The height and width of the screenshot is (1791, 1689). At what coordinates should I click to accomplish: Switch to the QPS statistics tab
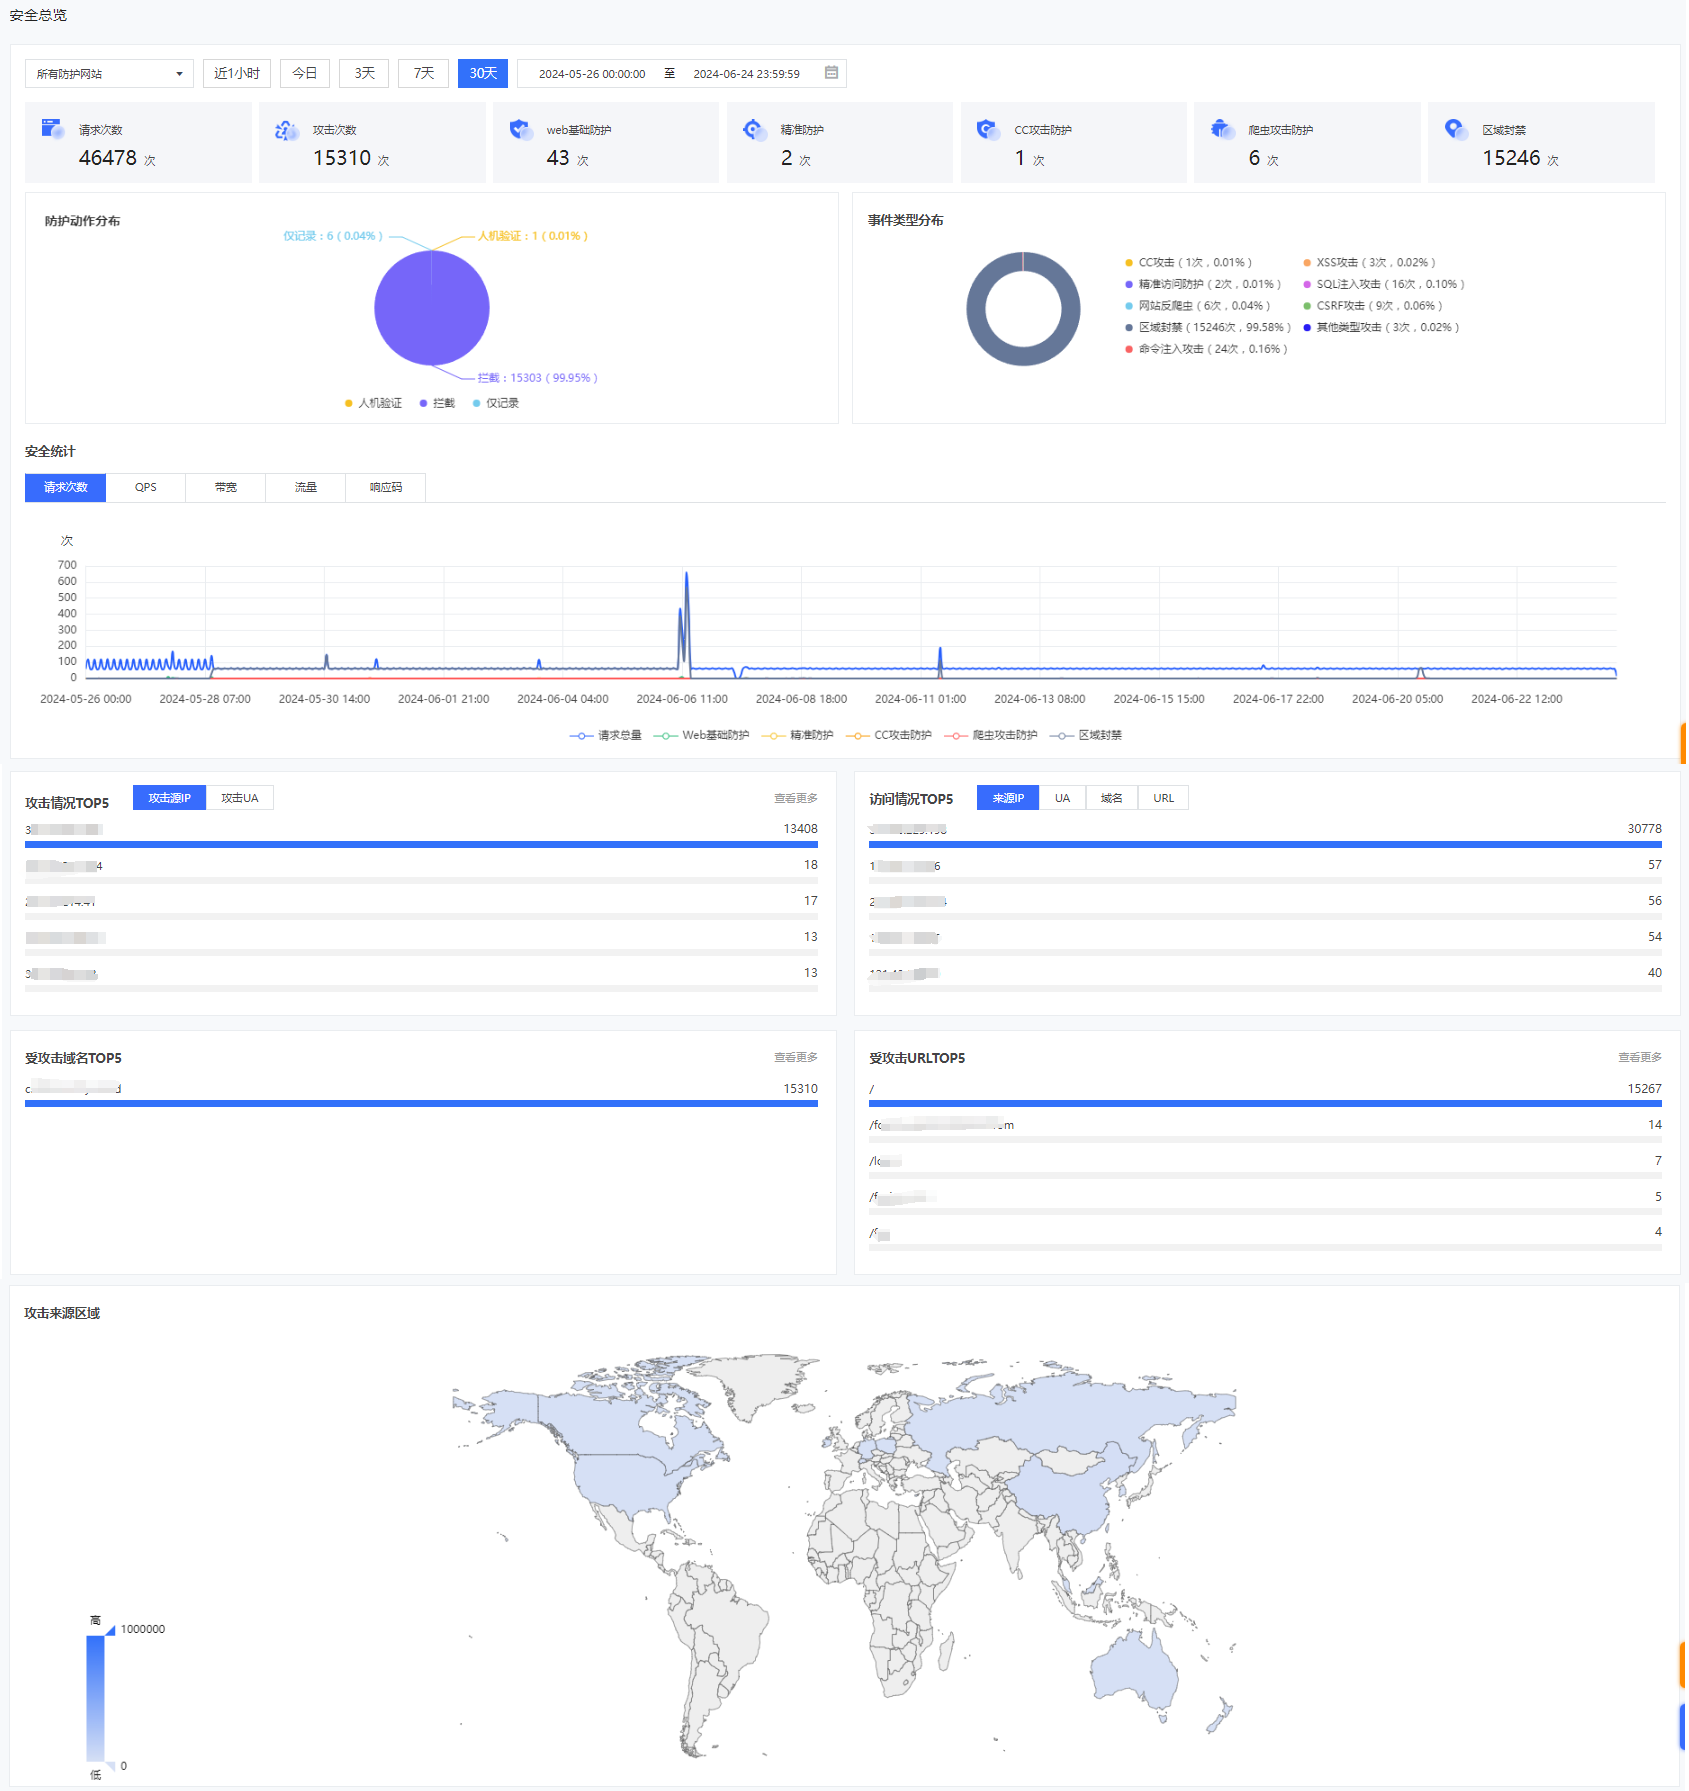point(146,488)
